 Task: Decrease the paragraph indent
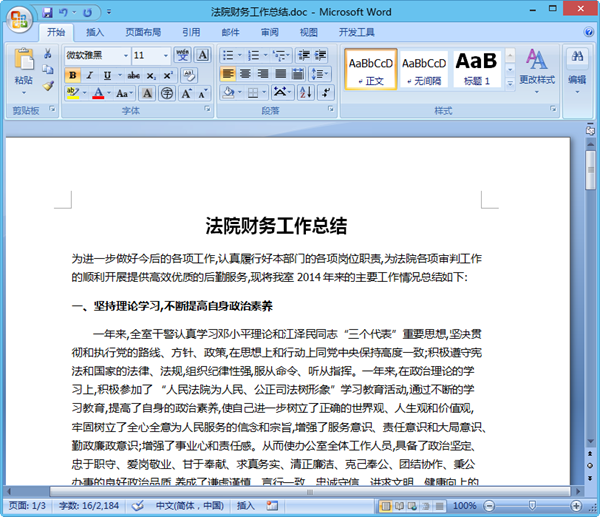[304, 55]
